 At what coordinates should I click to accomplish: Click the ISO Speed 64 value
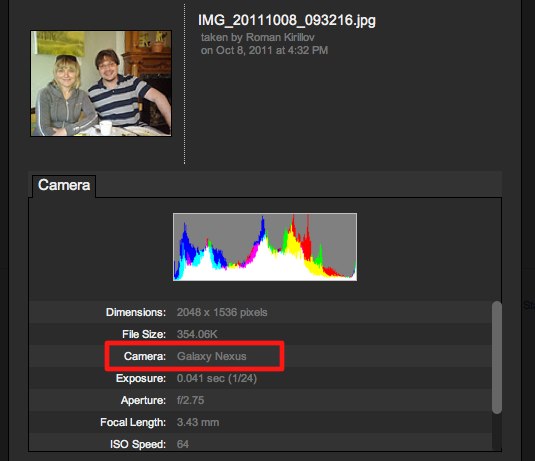coord(183,444)
